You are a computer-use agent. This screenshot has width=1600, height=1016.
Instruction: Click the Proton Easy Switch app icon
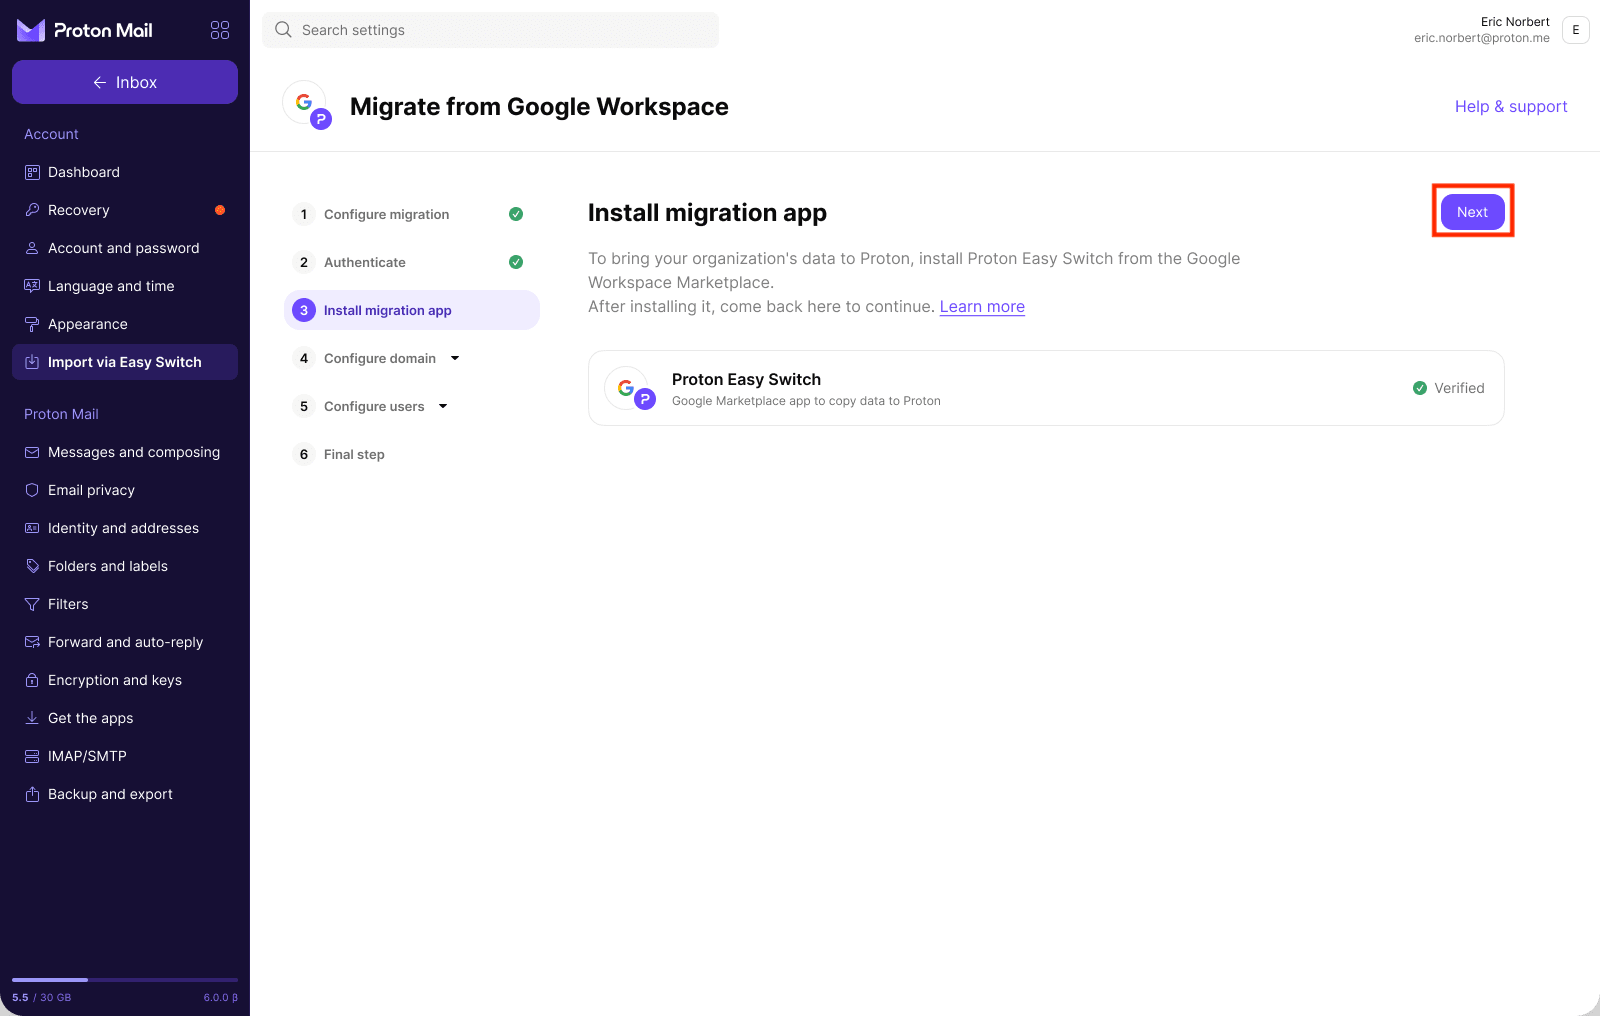click(x=630, y=388)
